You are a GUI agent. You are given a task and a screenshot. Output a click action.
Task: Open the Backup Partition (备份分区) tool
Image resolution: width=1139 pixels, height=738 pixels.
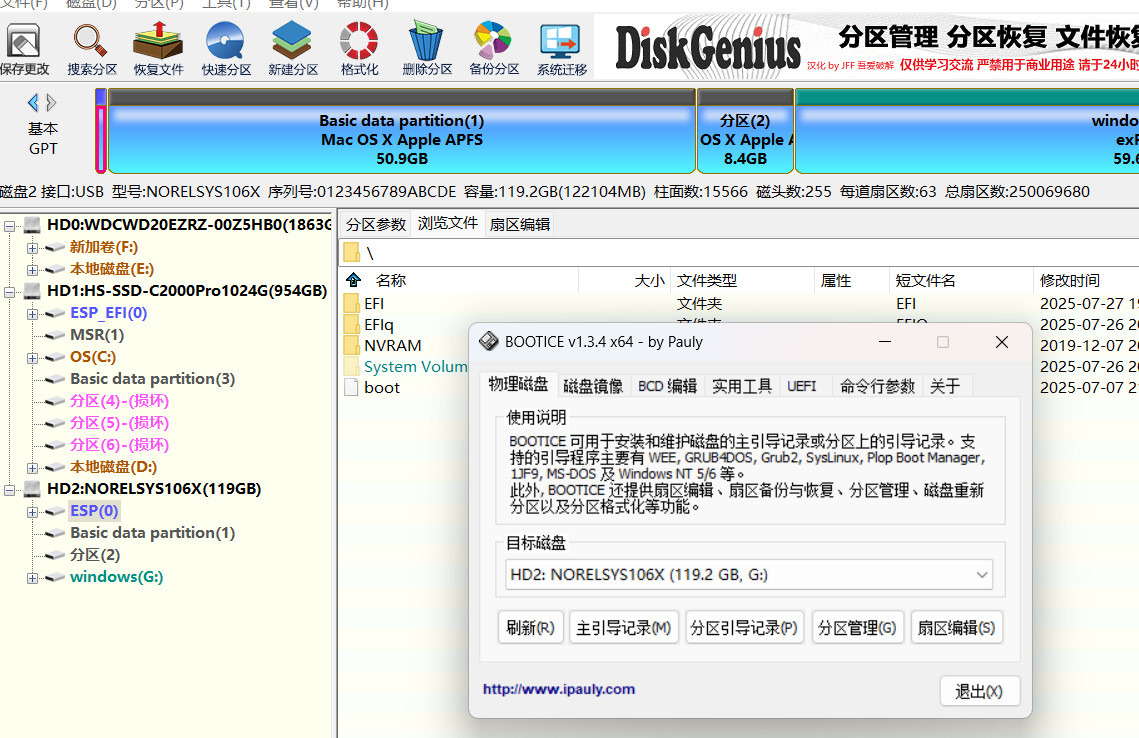coord(493,48)
